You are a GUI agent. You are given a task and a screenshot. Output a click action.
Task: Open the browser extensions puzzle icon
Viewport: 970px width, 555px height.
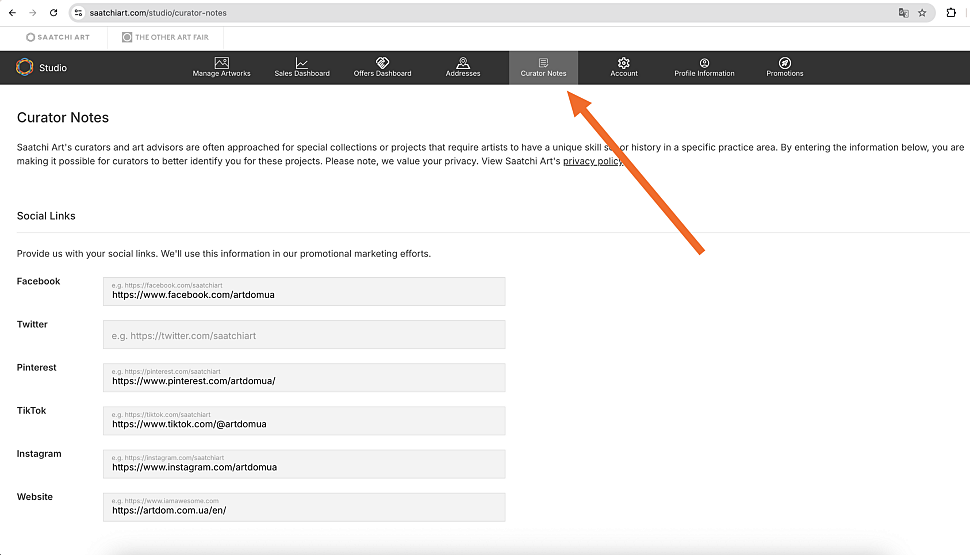point(951,12)
